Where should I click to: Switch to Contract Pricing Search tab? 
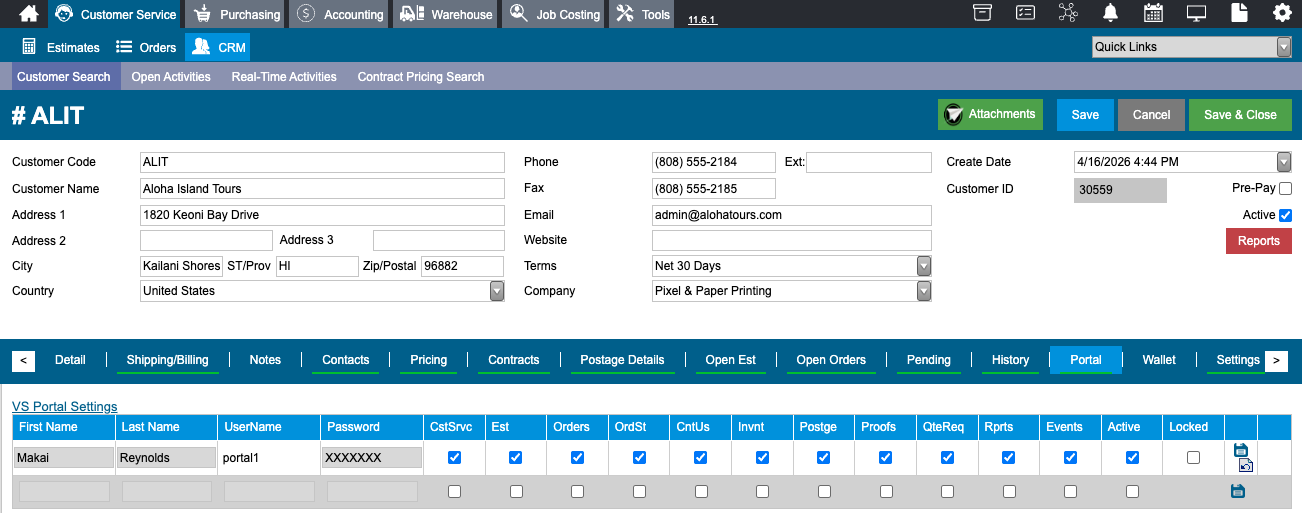click(x=421, y=77)
